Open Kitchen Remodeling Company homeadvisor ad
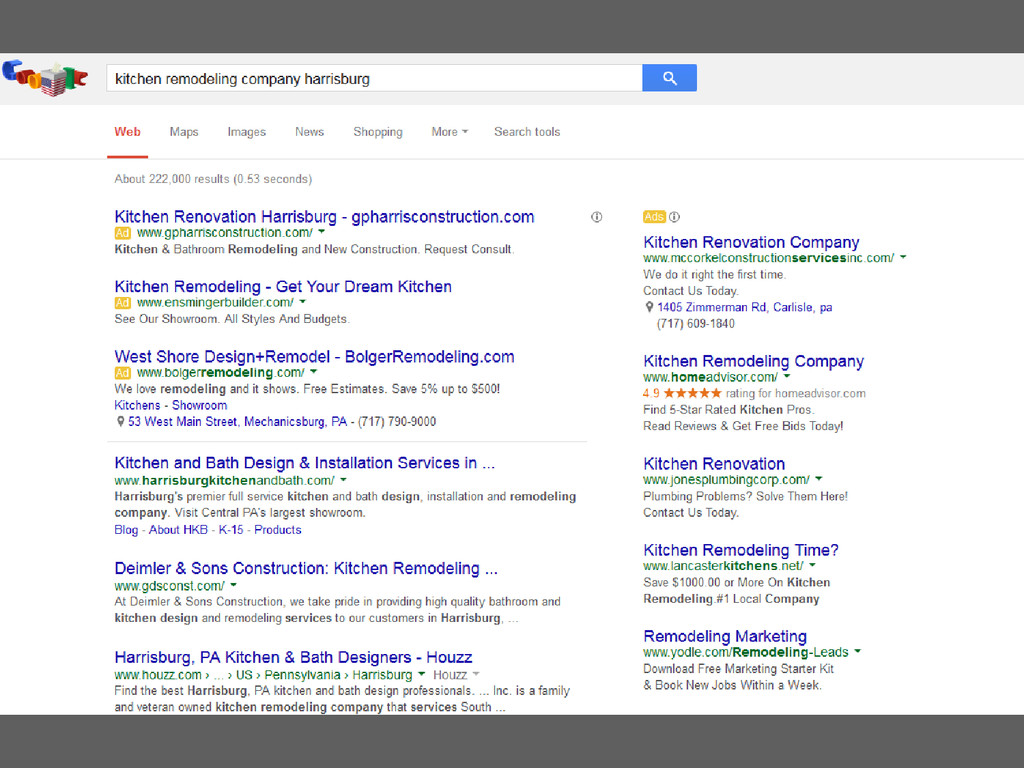1024x768 pixels. coord(754,361)
